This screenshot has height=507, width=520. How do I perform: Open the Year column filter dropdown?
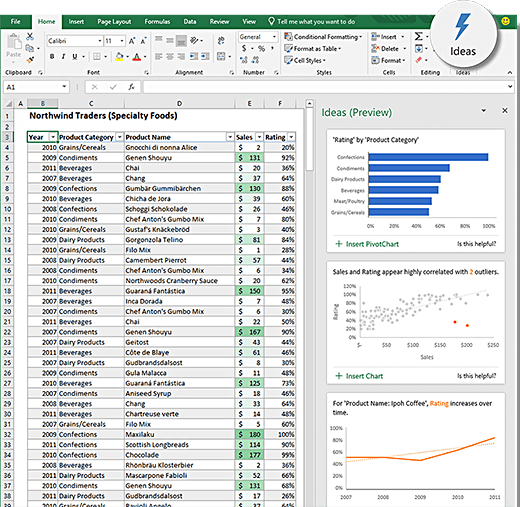(53, 137)
